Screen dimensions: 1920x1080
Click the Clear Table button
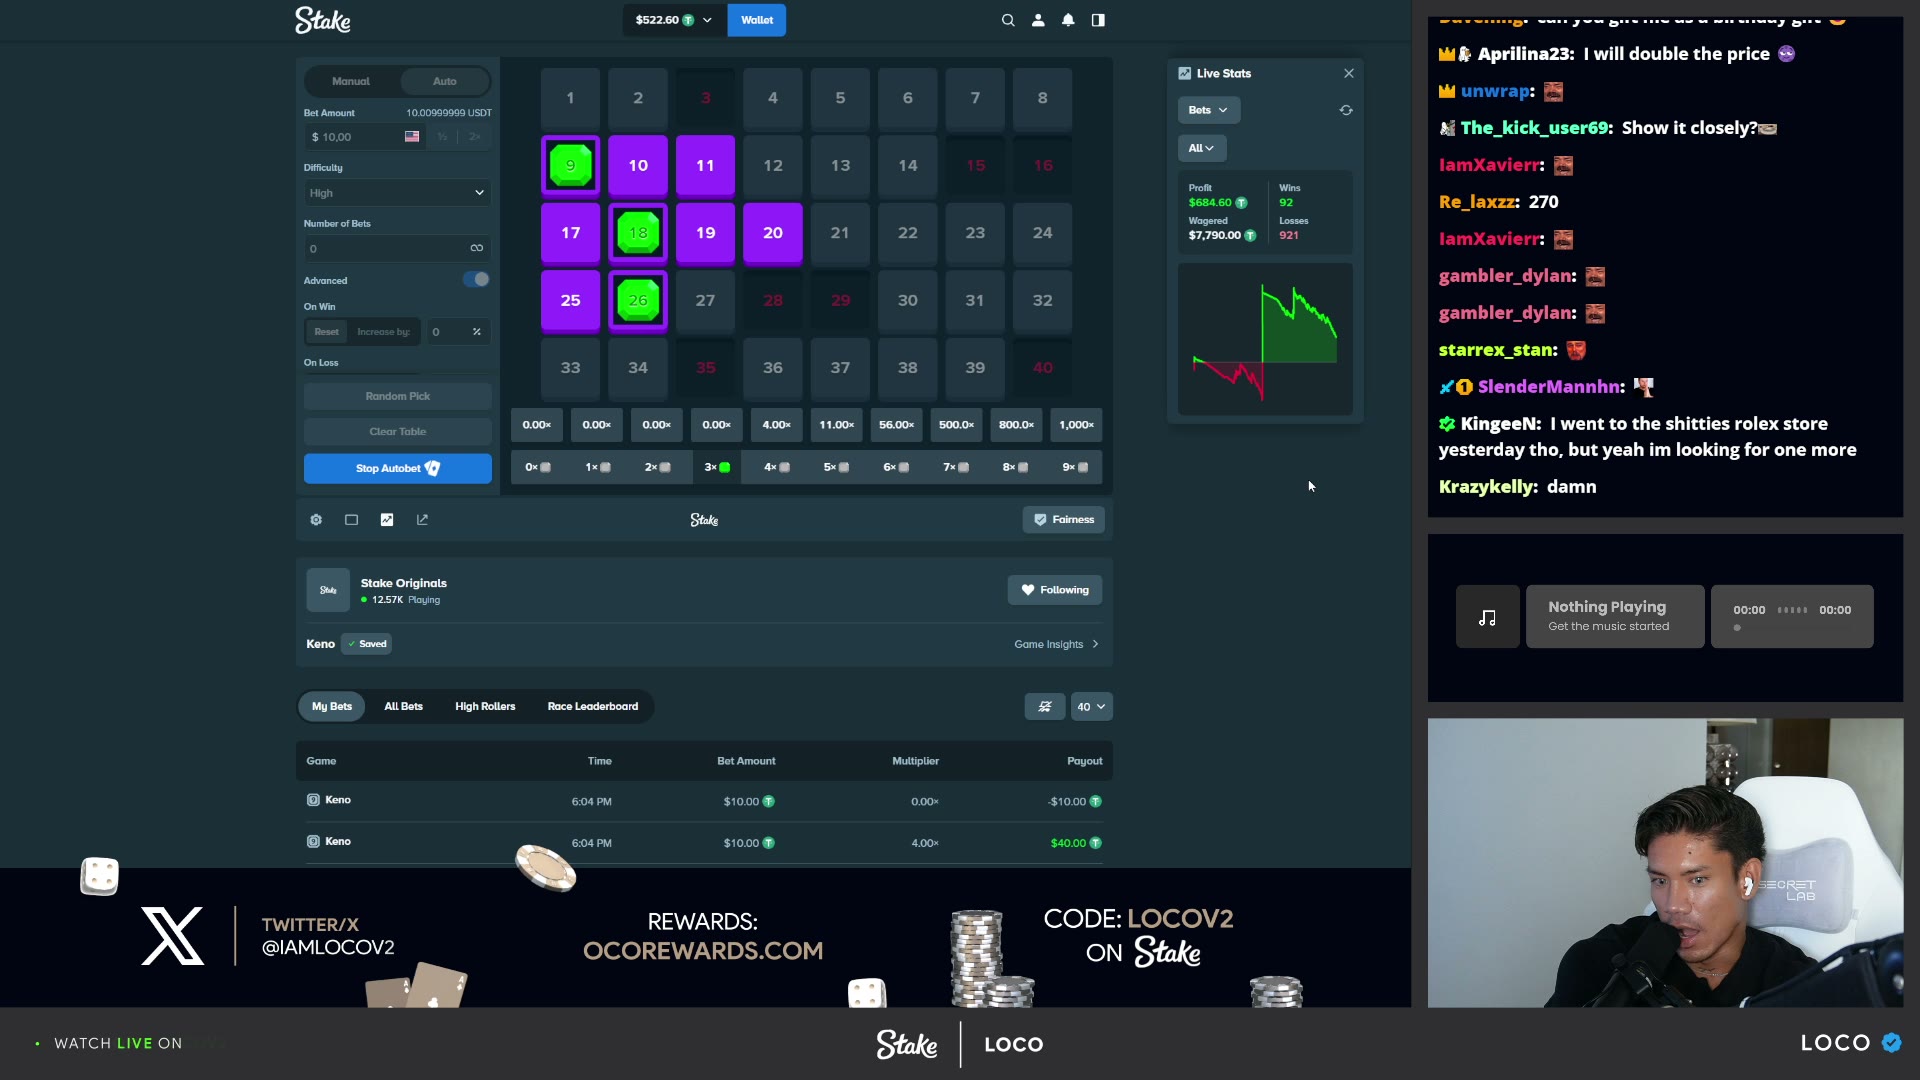tap(397, 432)
